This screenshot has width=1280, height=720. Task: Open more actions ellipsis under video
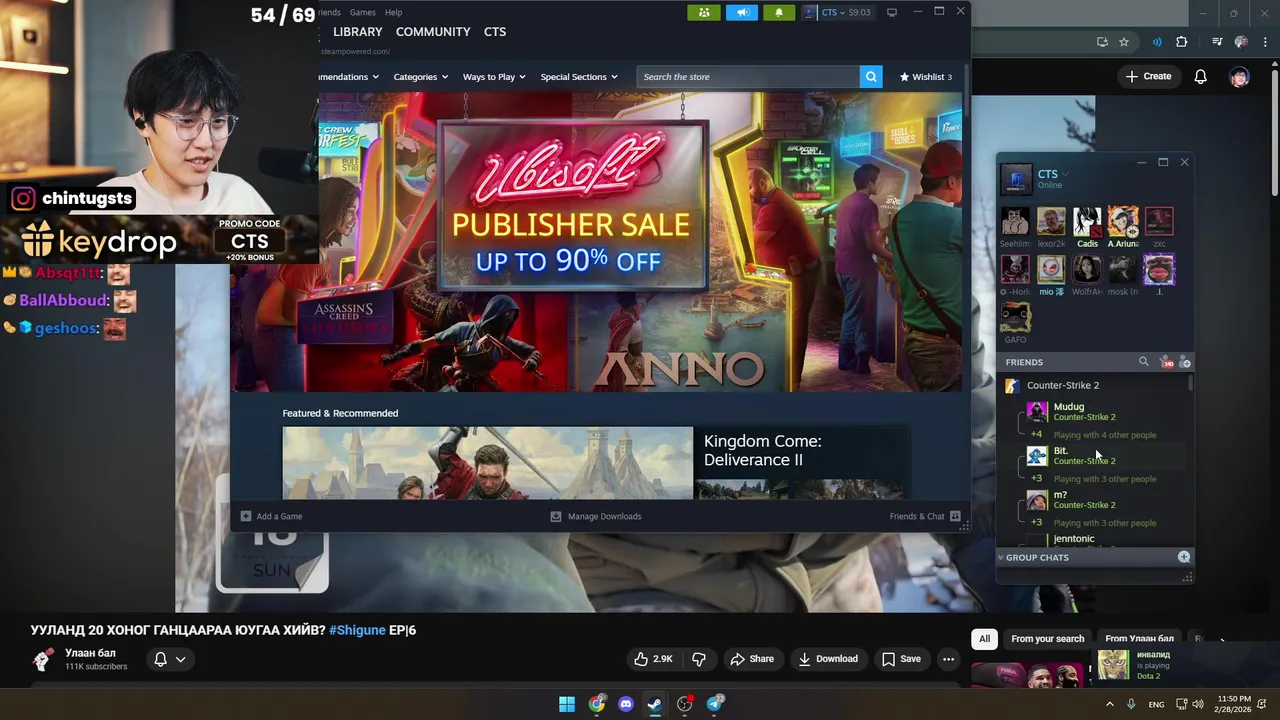coord(948,659)
